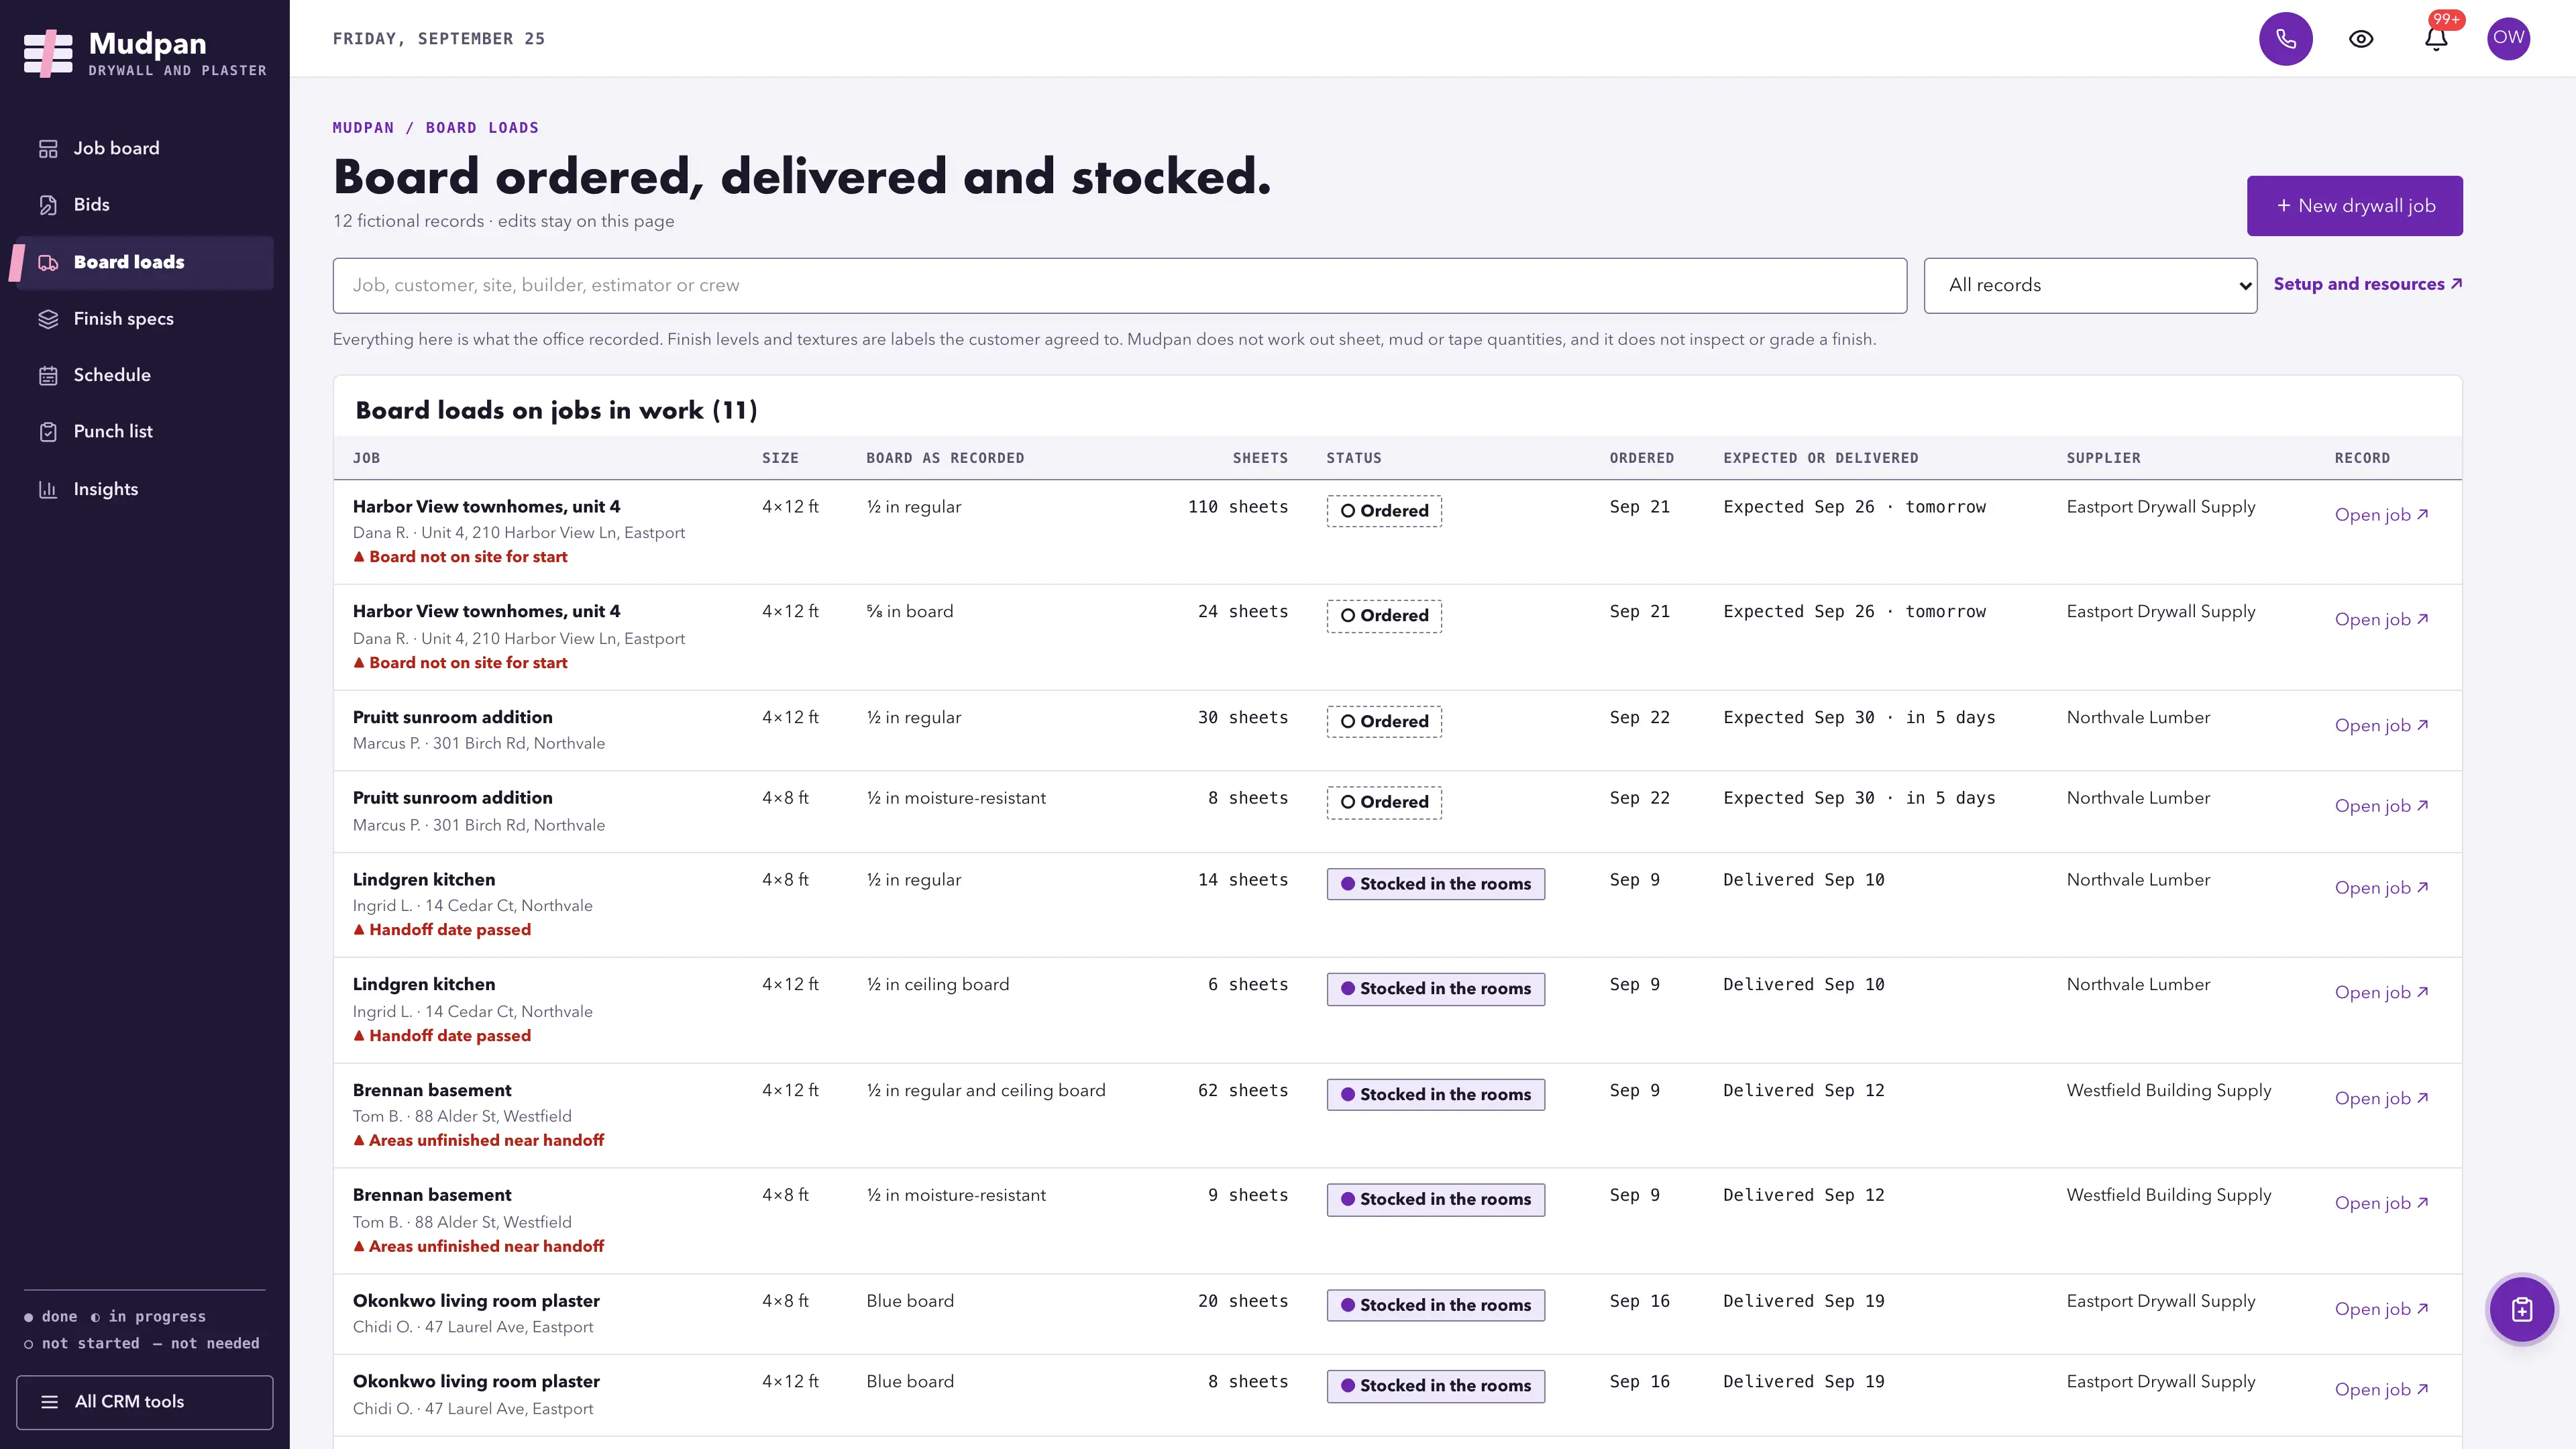Viewport: 2576px width, 1449px height.
Task: Click the Mudpan logo icon
Action: click(48, 54)
